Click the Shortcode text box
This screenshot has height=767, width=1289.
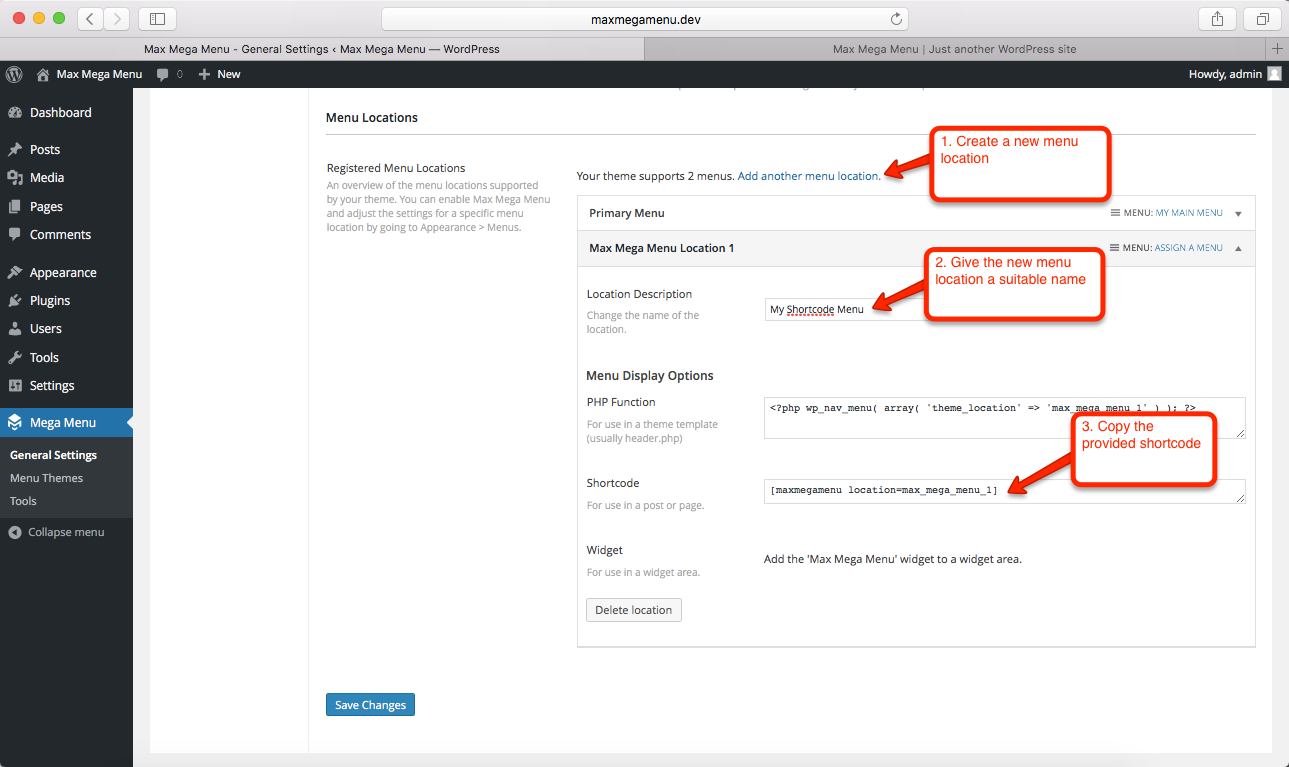[x=1005, y=491]
